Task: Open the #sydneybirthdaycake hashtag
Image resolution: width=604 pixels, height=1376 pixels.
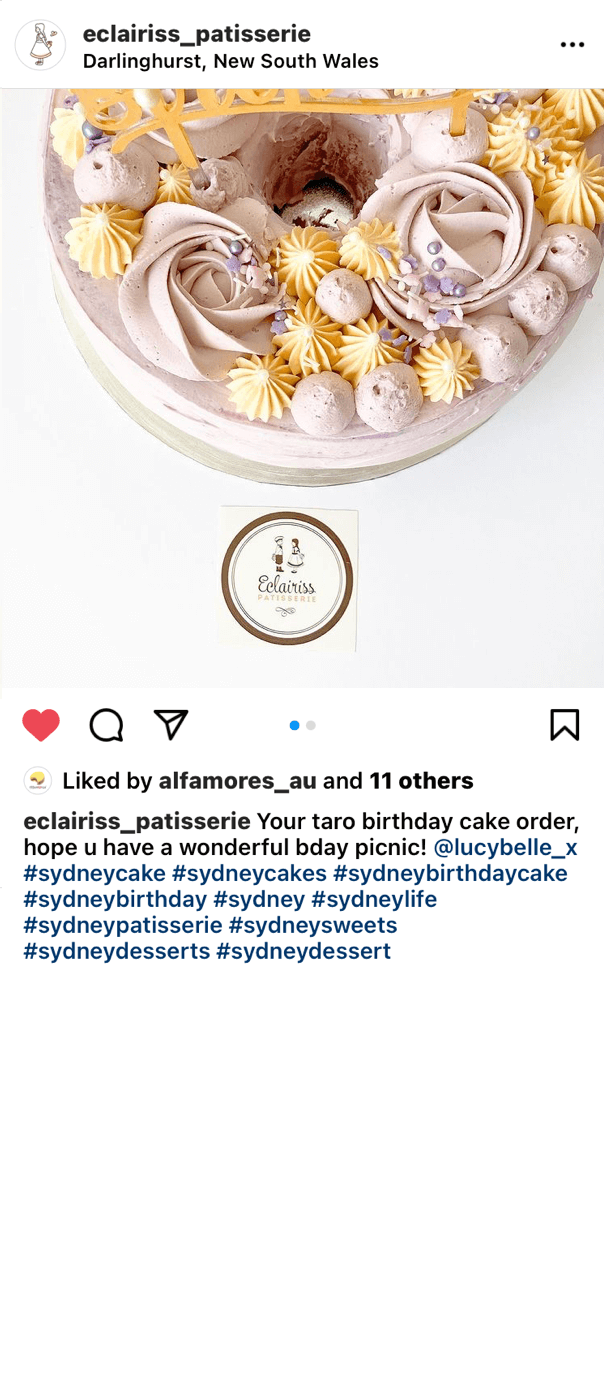Action: [450, 874]
